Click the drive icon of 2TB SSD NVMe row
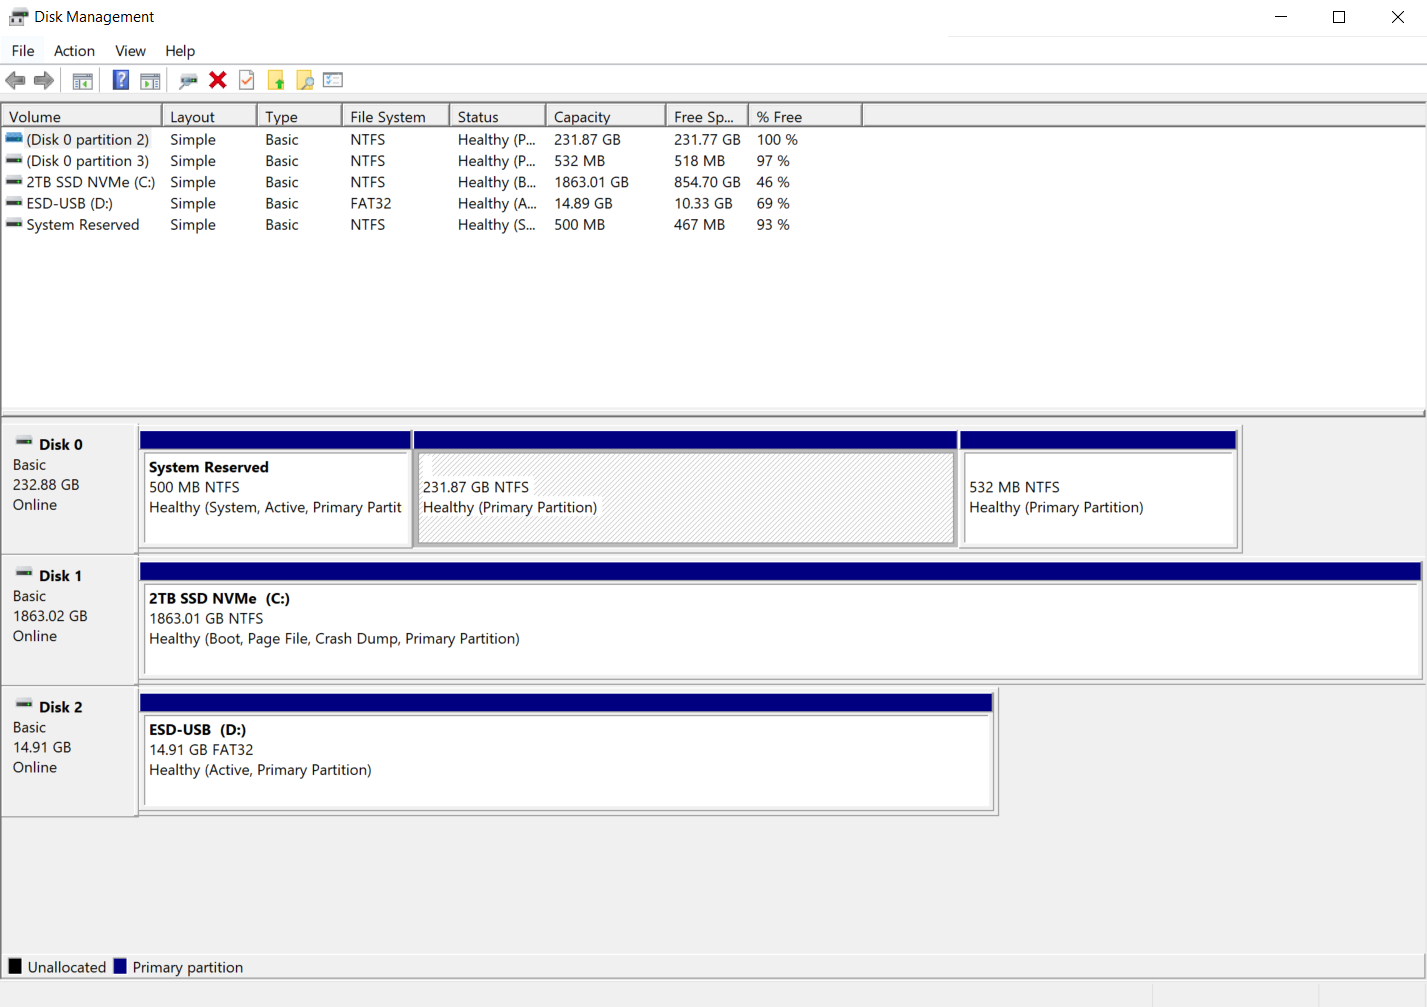Screen dimensions: 1427x1007 (14, 182)
